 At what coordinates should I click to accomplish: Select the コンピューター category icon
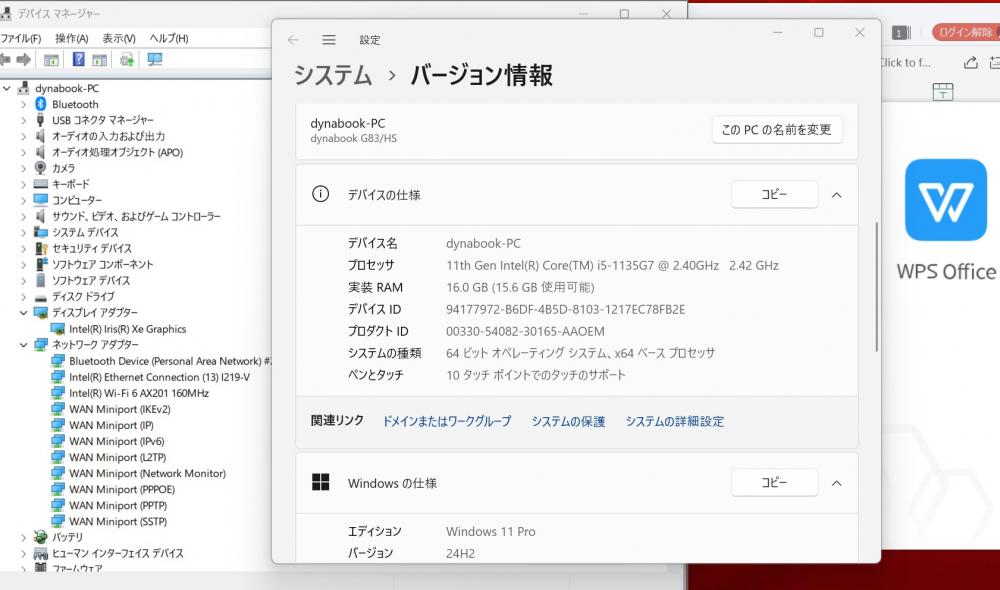[40, 200]
